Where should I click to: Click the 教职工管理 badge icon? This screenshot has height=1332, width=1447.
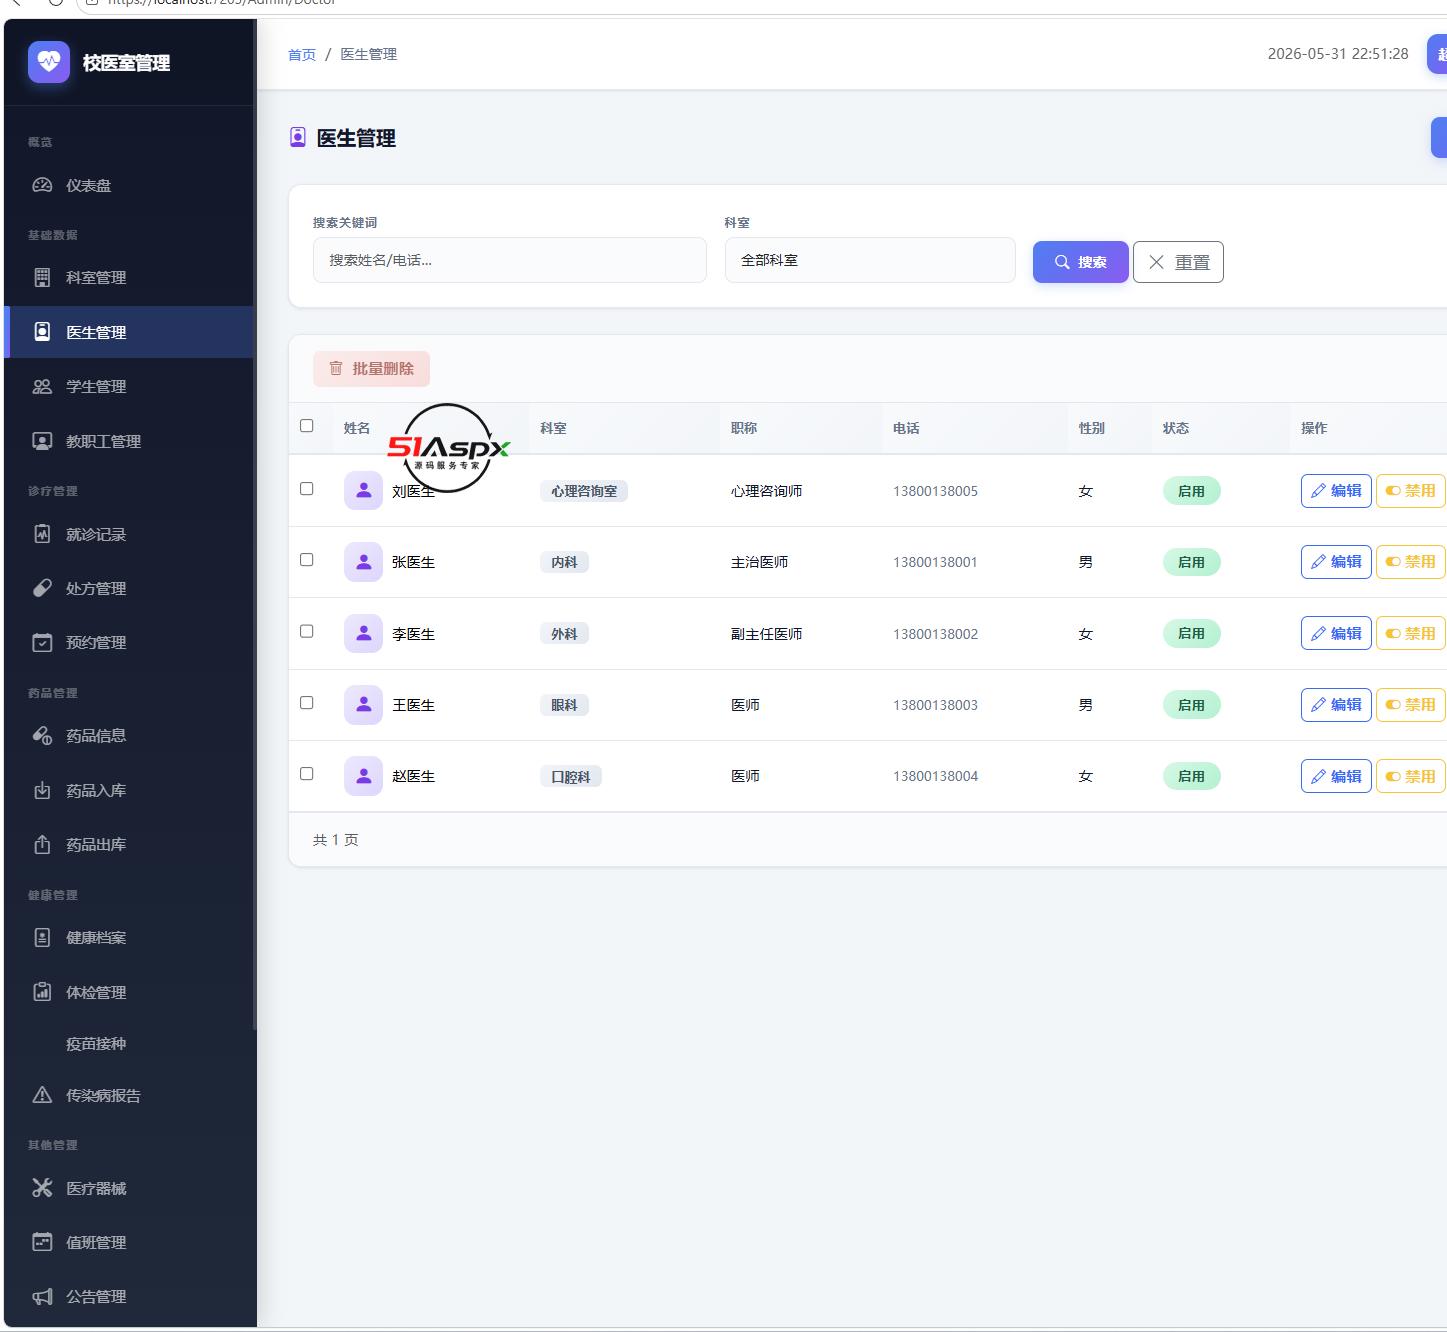pyautogui.click(x=42, y=441)
